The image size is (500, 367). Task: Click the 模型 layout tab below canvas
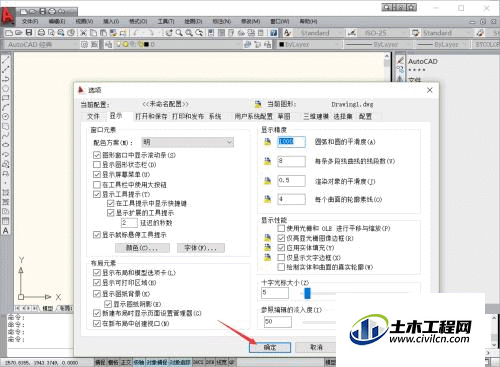[x=48, y=308]
